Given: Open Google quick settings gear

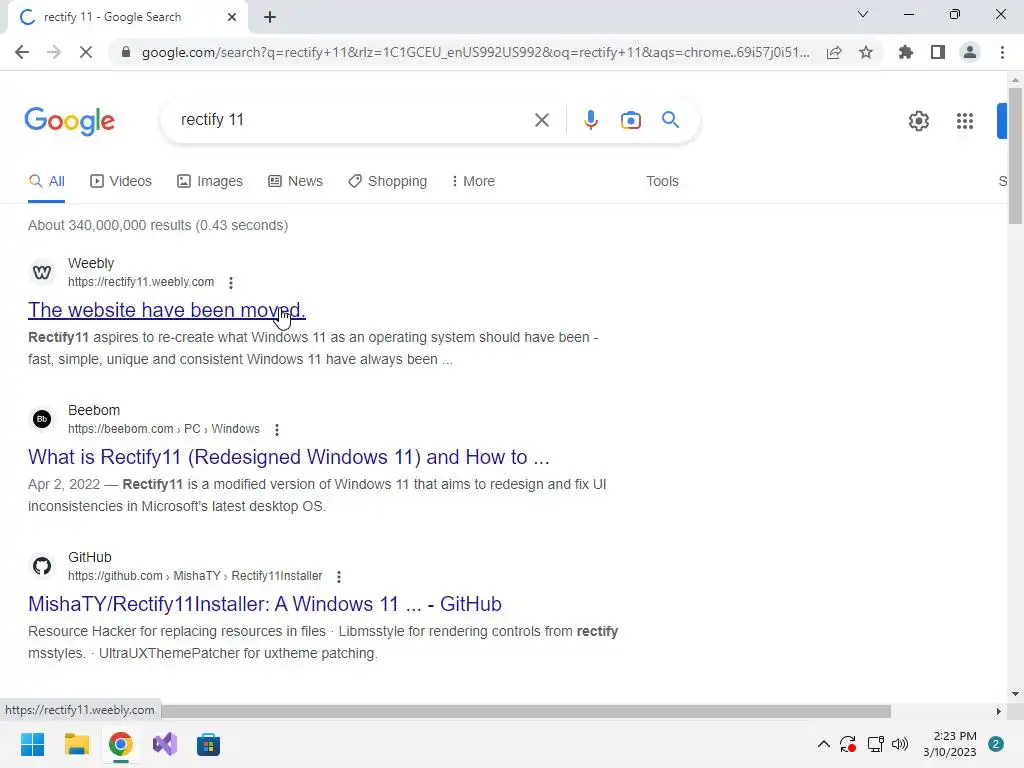Looking at the screenshot, I should click(x=919, y=121).
